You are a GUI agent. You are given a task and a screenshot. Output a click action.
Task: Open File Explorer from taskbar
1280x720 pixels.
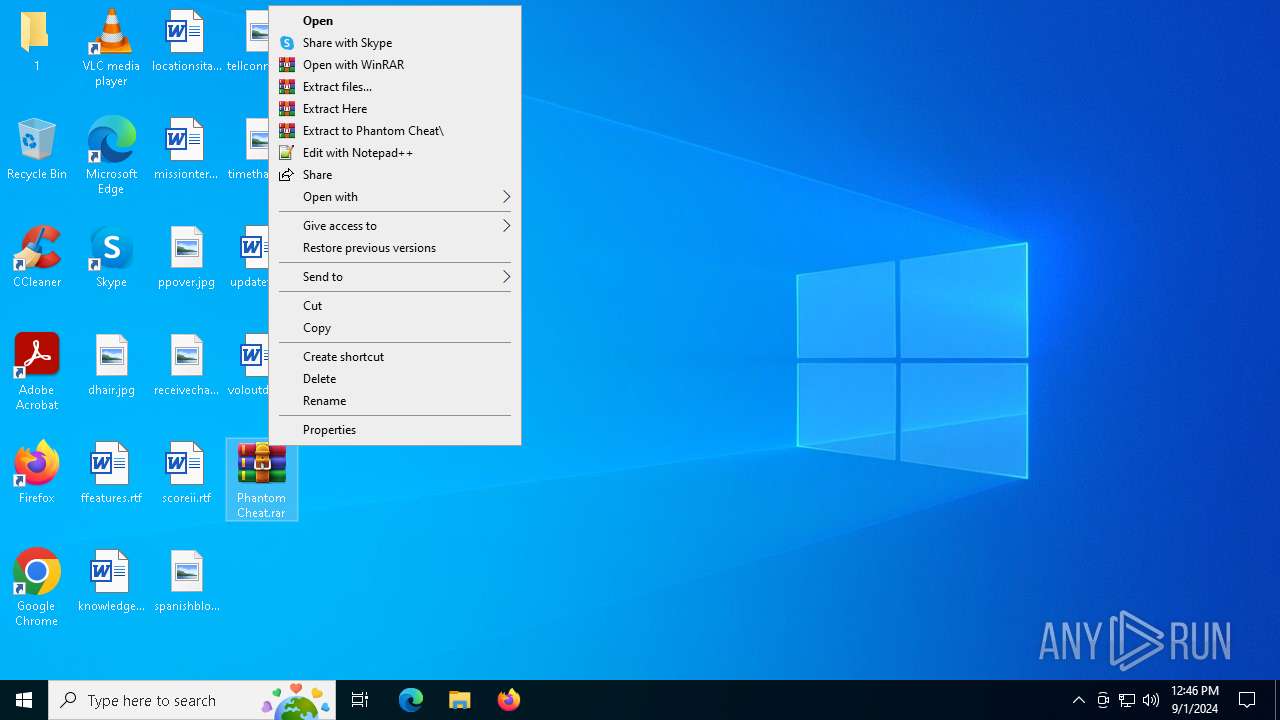pos(460,700)
